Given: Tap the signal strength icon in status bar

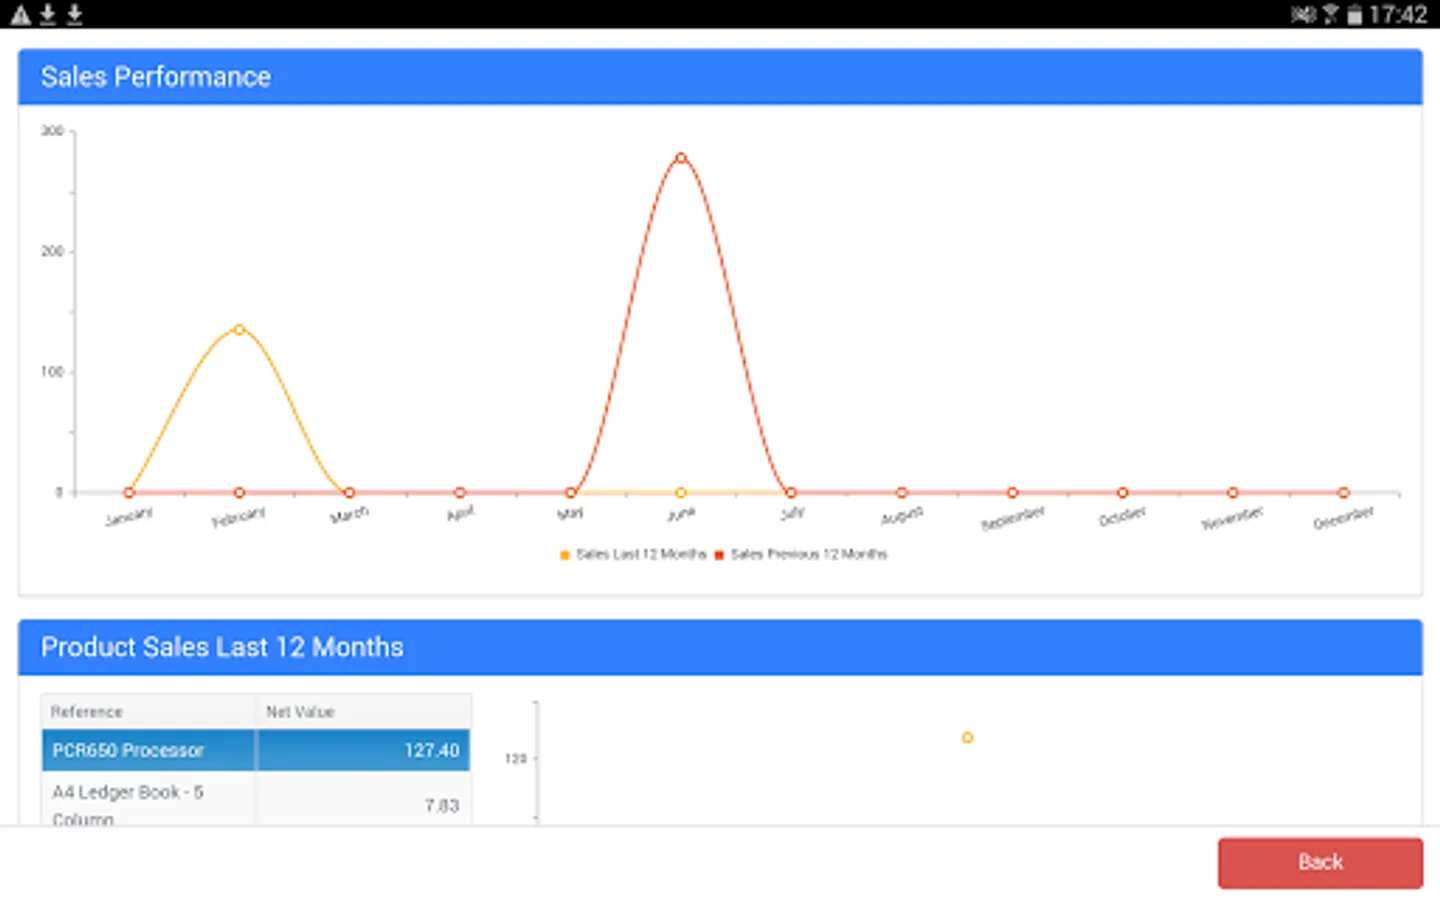Looking at the screenshot, I should (1330, 15).
